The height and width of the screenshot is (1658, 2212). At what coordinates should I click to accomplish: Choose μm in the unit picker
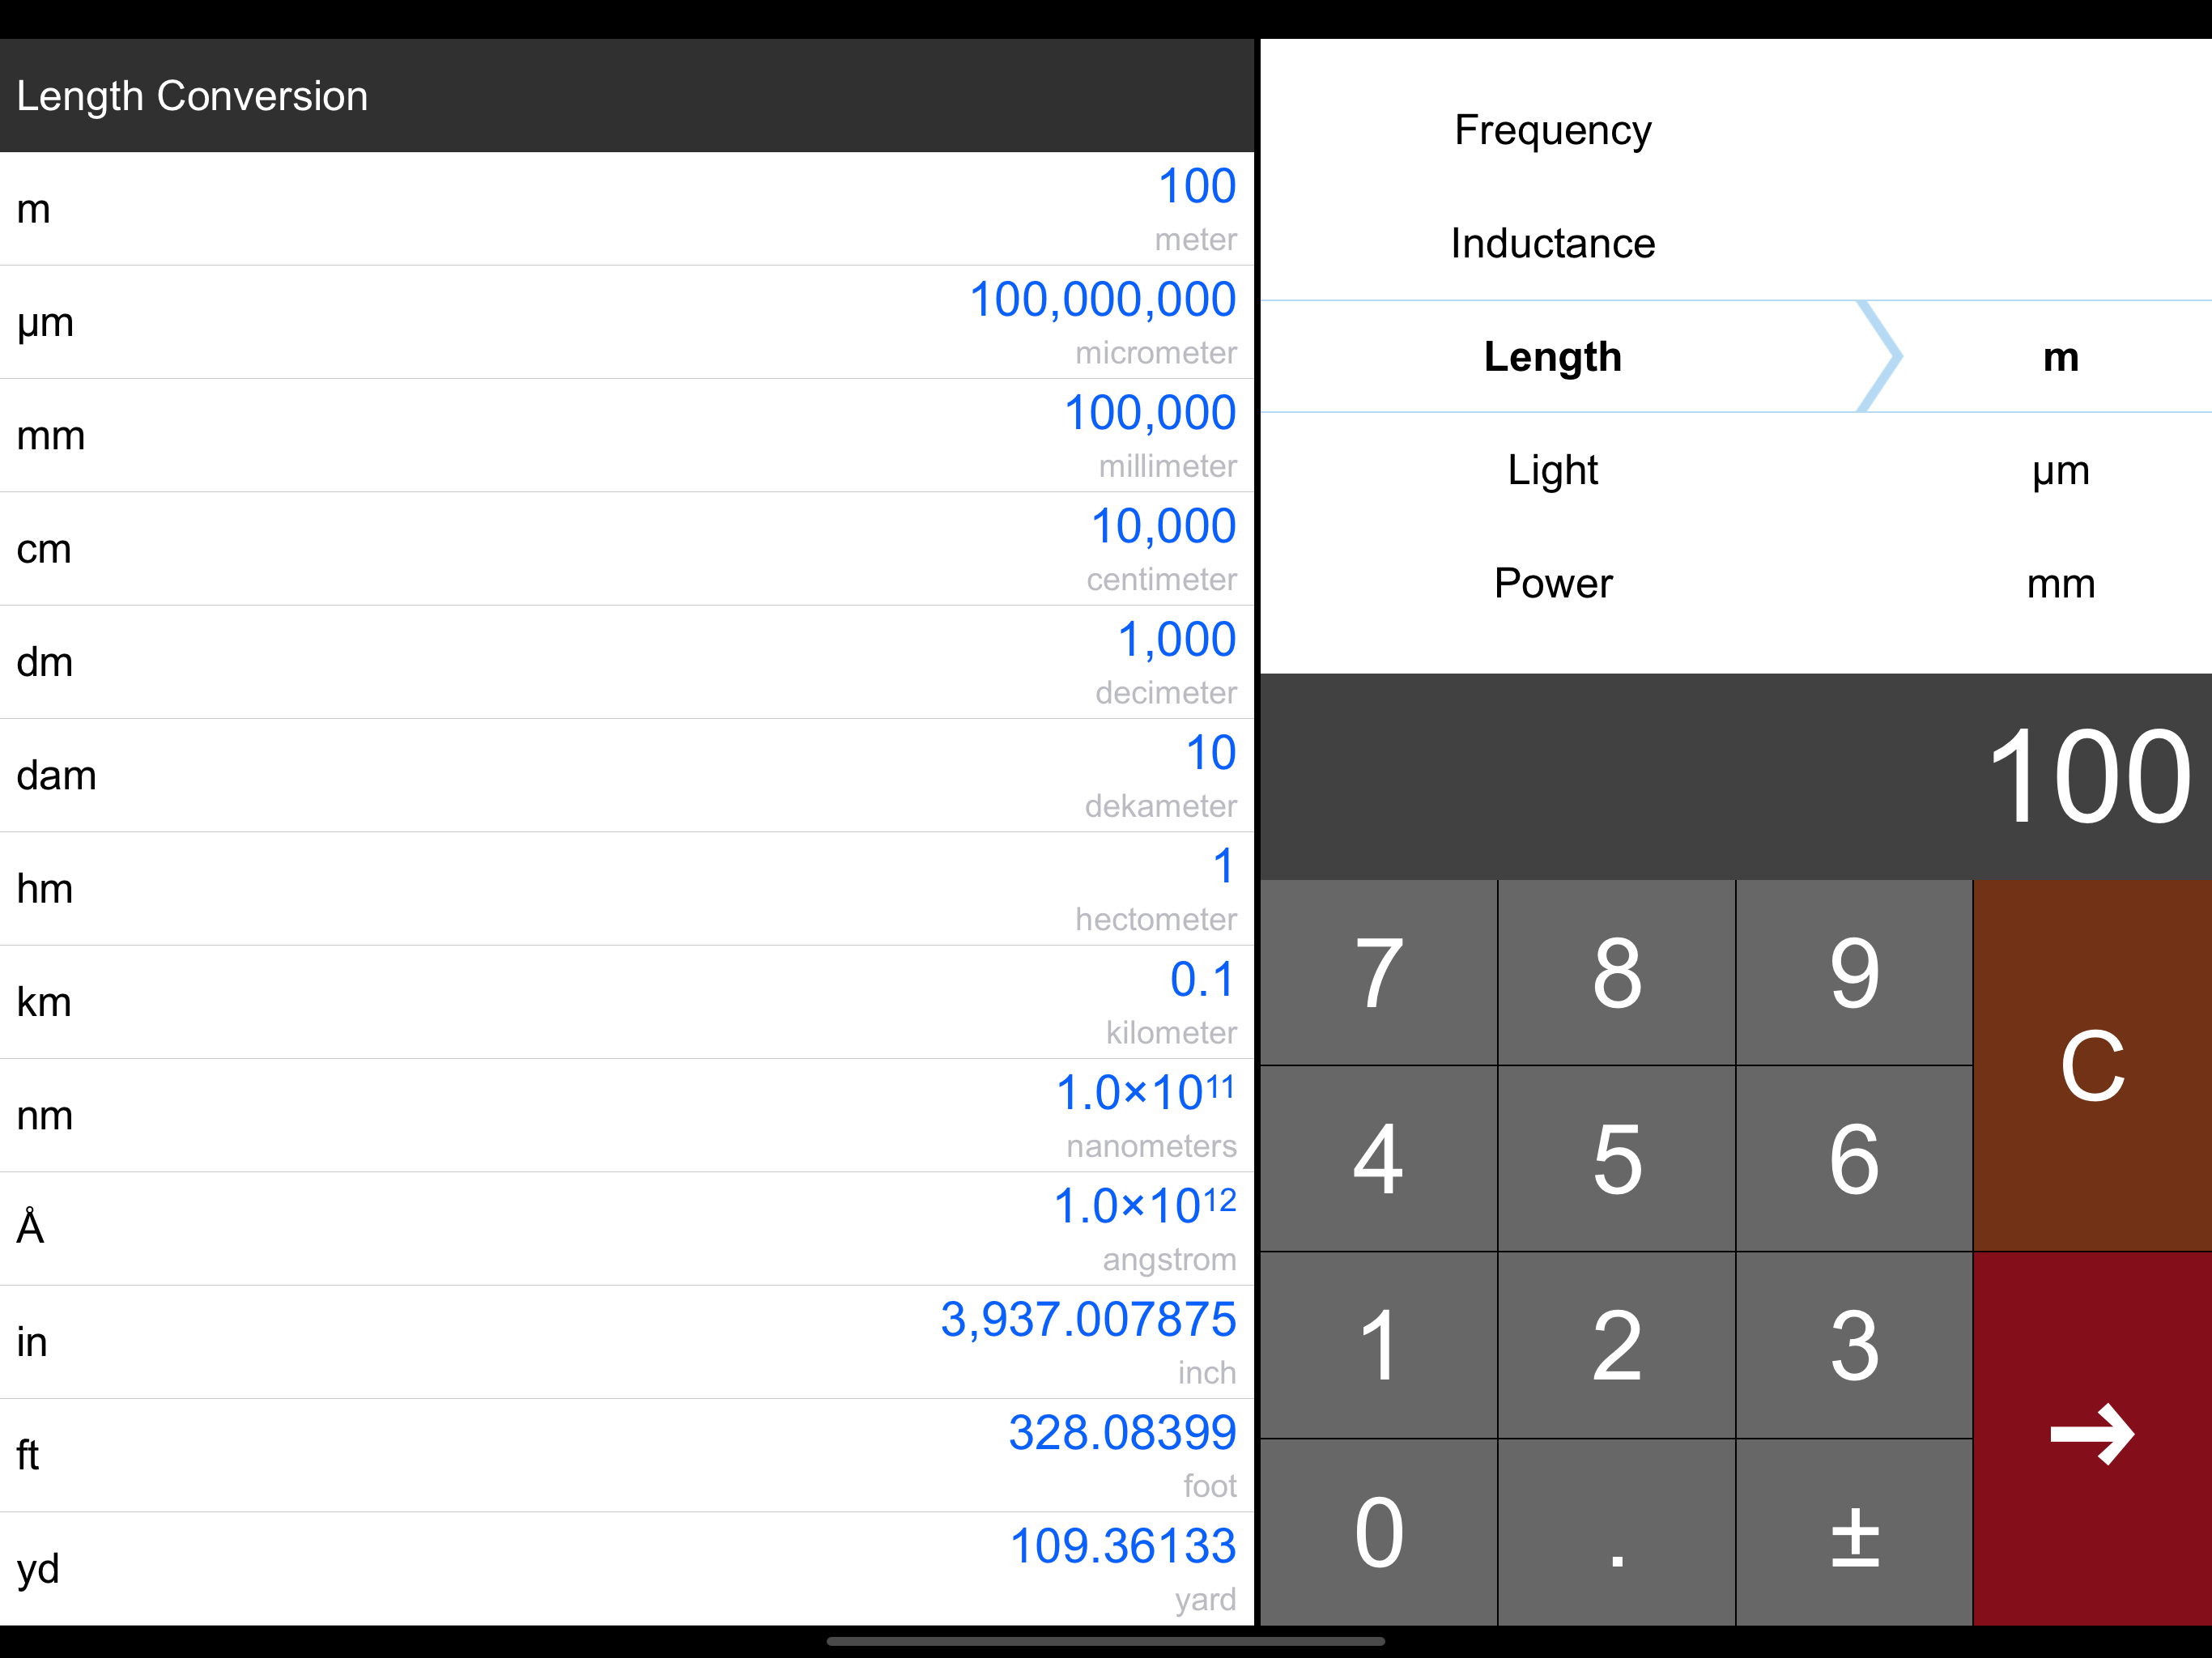coord(2060,470)
